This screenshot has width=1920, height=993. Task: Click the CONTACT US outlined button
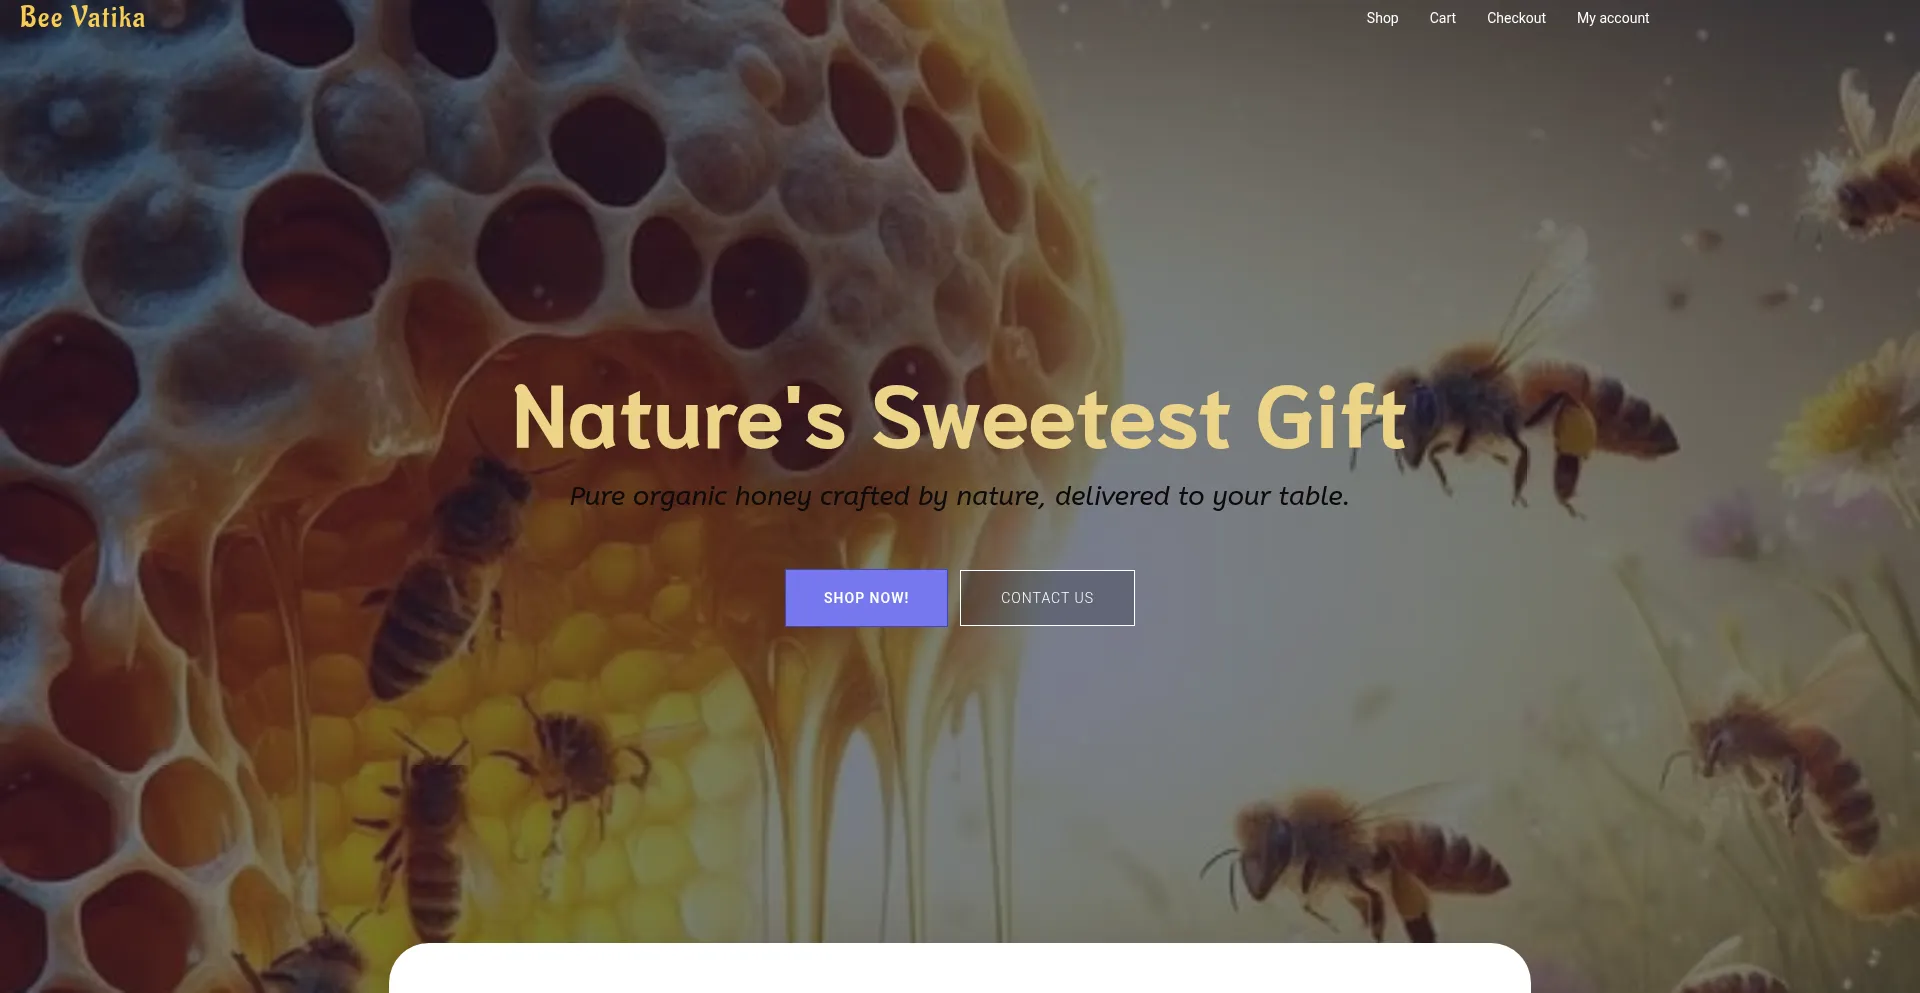pyautogui.click(x=1047, y=598)
